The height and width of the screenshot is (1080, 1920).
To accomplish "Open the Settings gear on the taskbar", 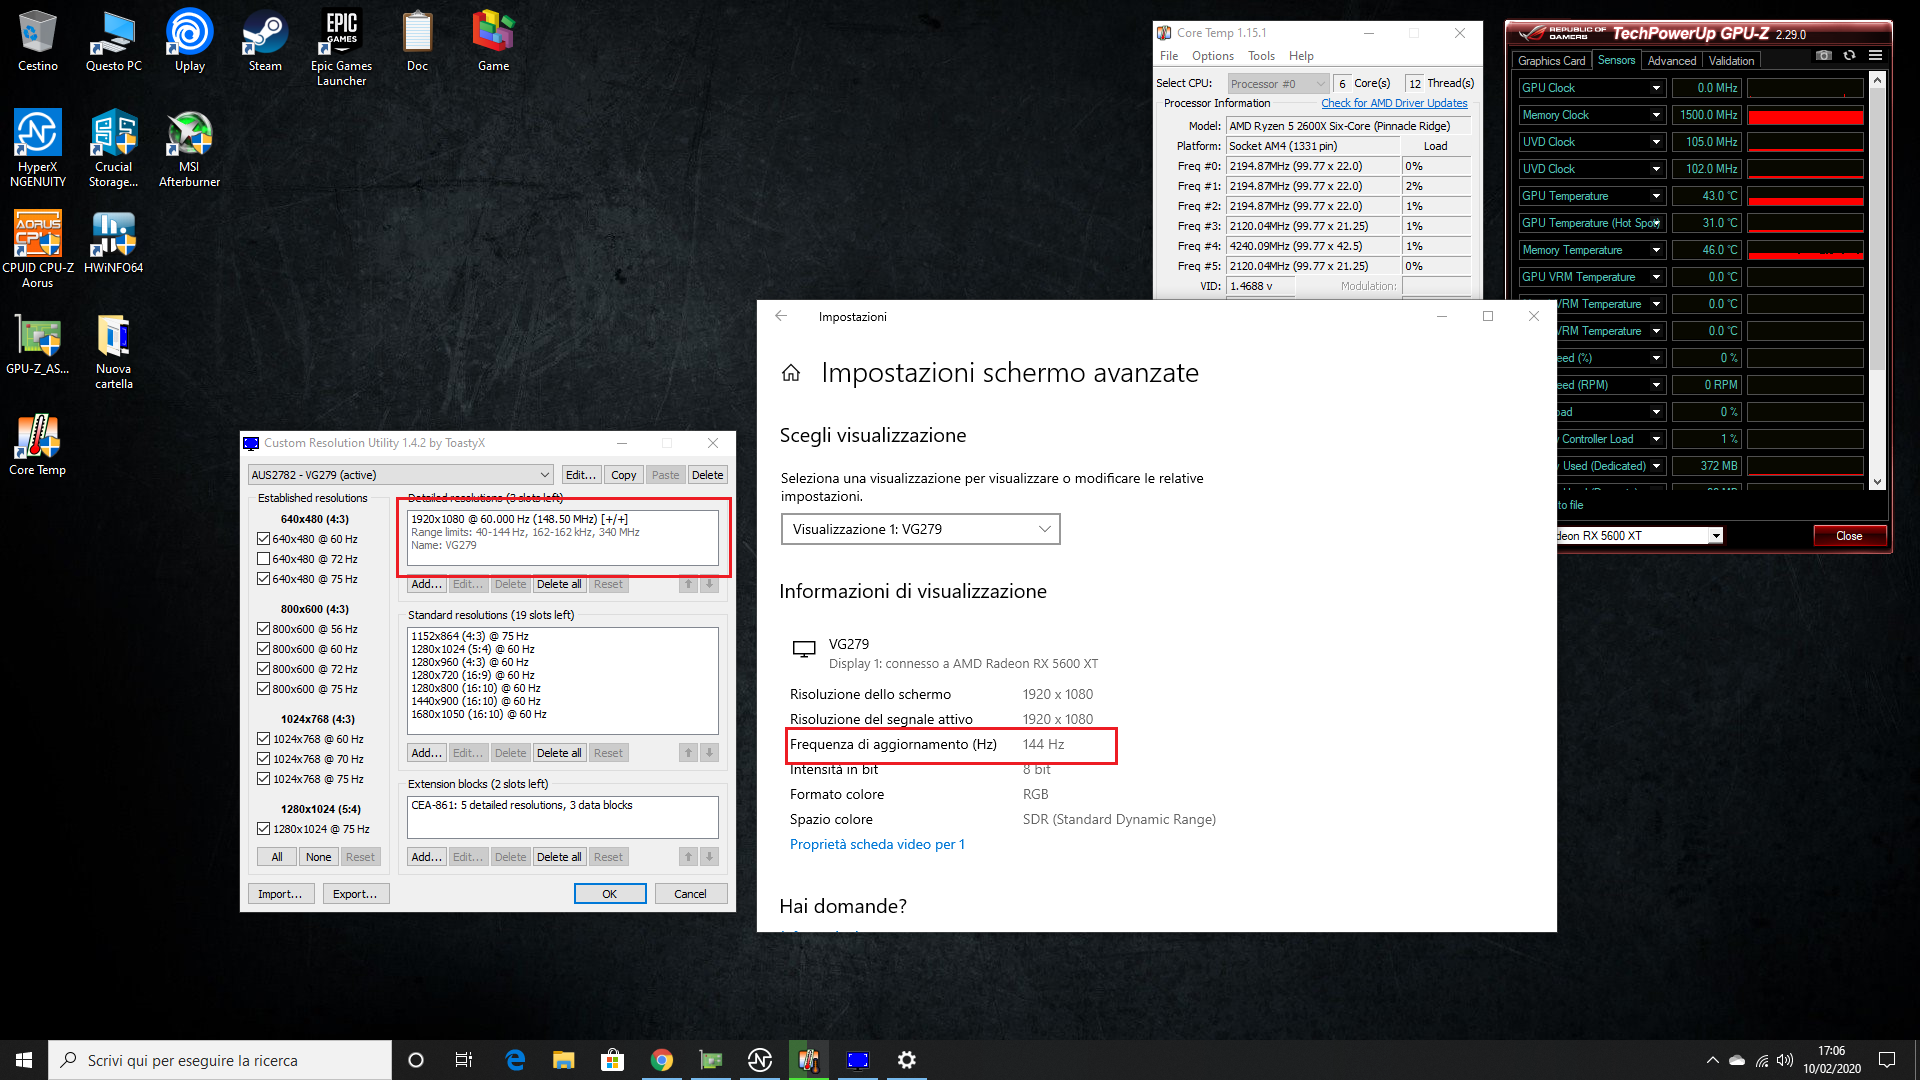I will point(907,1060).
